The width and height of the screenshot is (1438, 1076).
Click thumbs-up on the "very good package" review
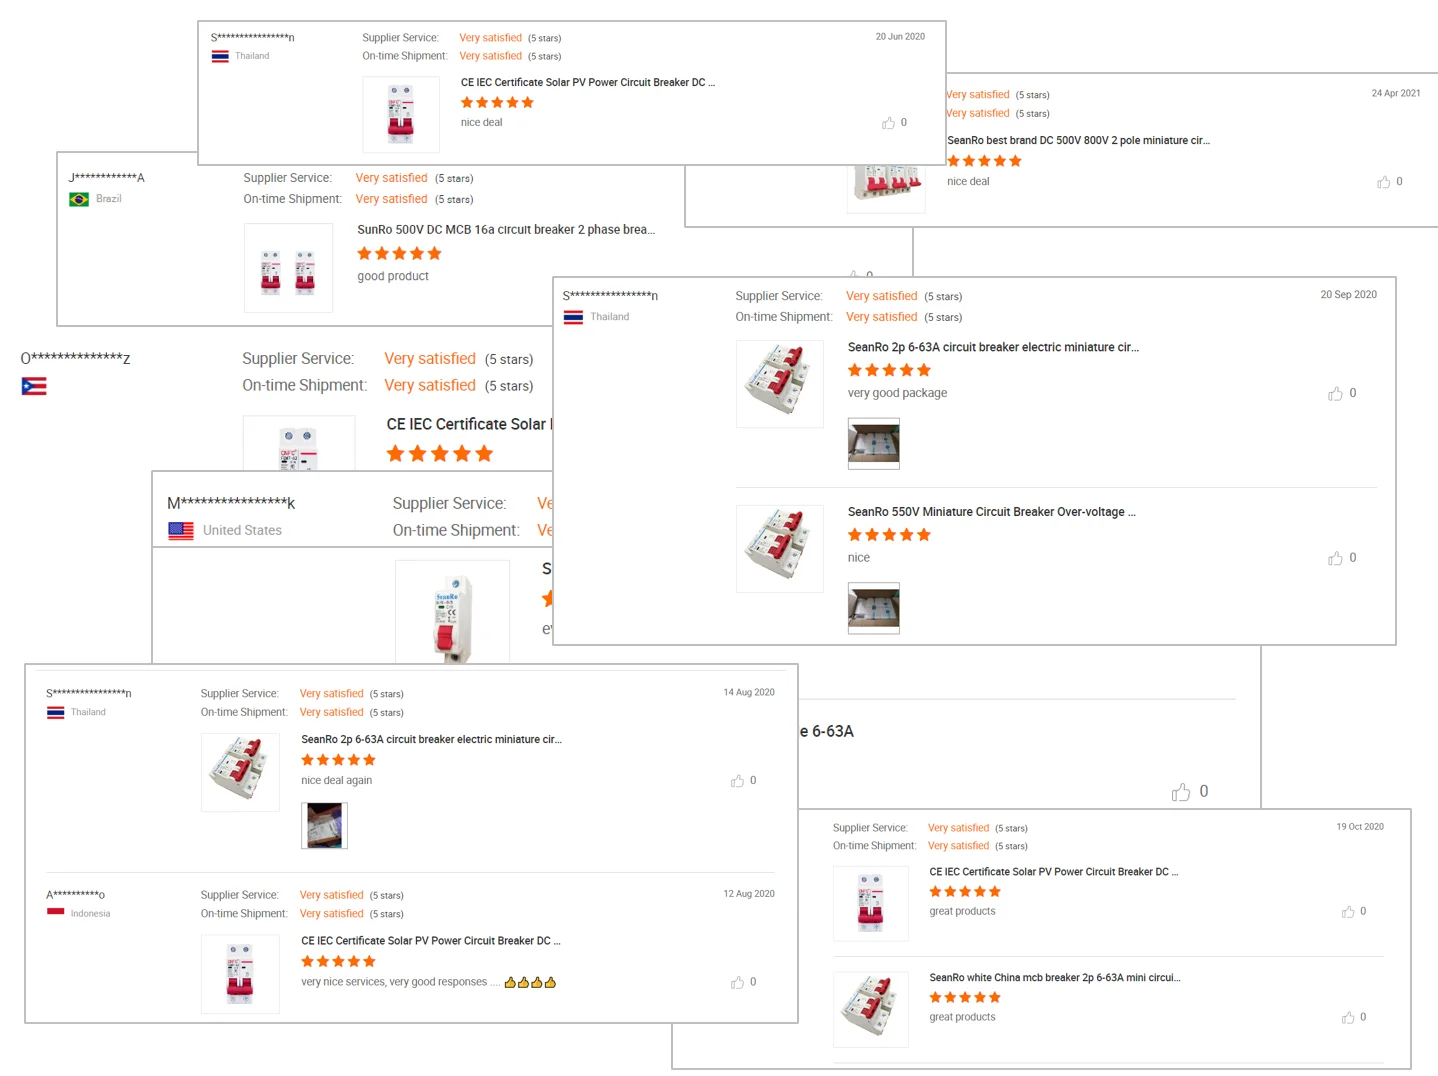coord(1335,394)
